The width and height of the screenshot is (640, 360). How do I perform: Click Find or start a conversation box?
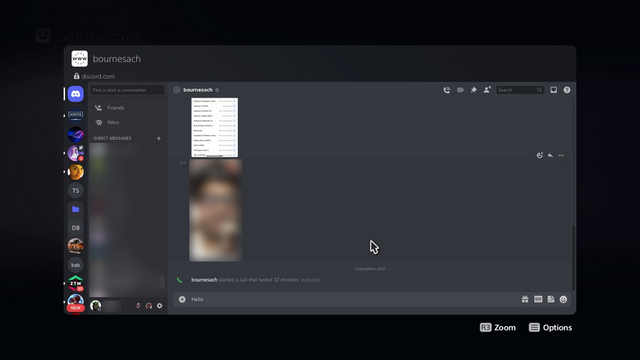[127, 90]
